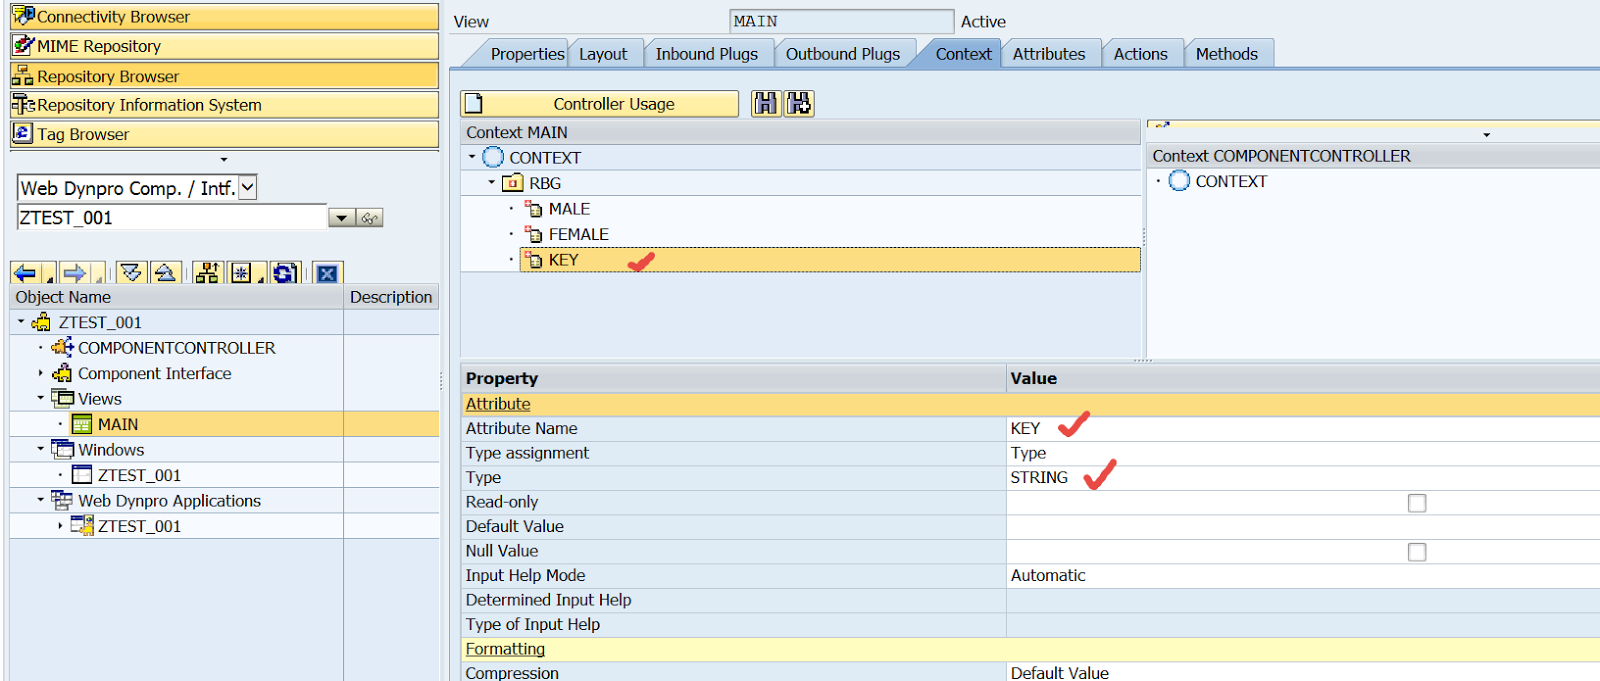Click the object hierarchy display icon
1600x681 pixels.
pos(207,273)
